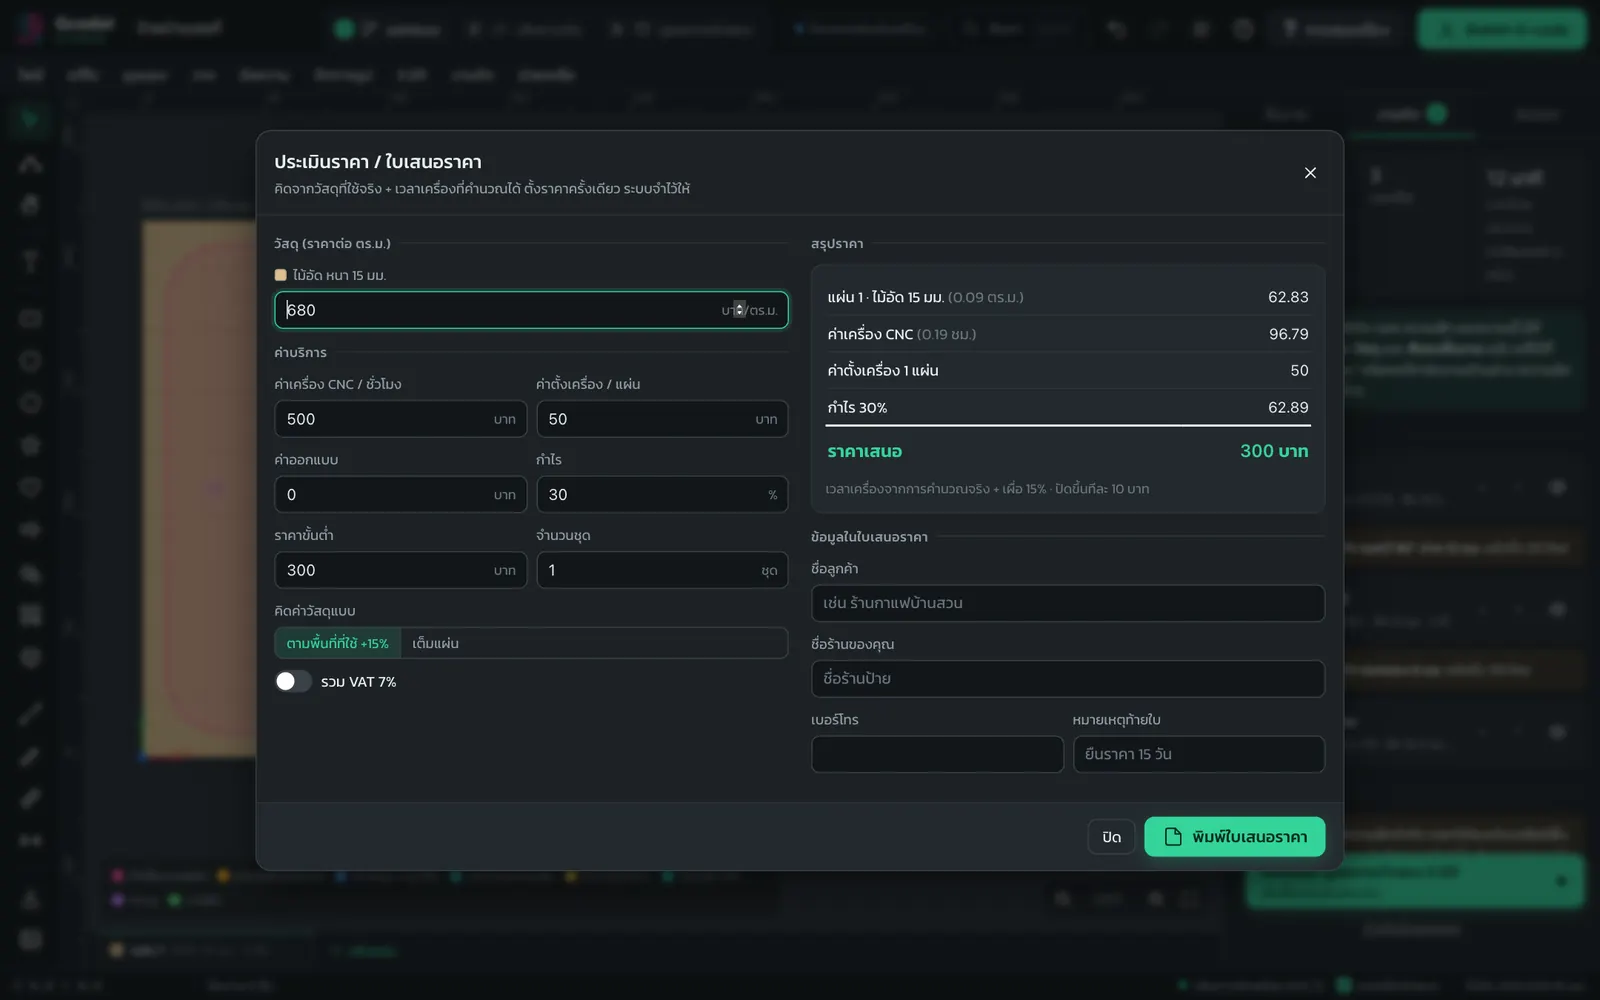Click the spinner arrows in the 680 price field

pos(739,310)
